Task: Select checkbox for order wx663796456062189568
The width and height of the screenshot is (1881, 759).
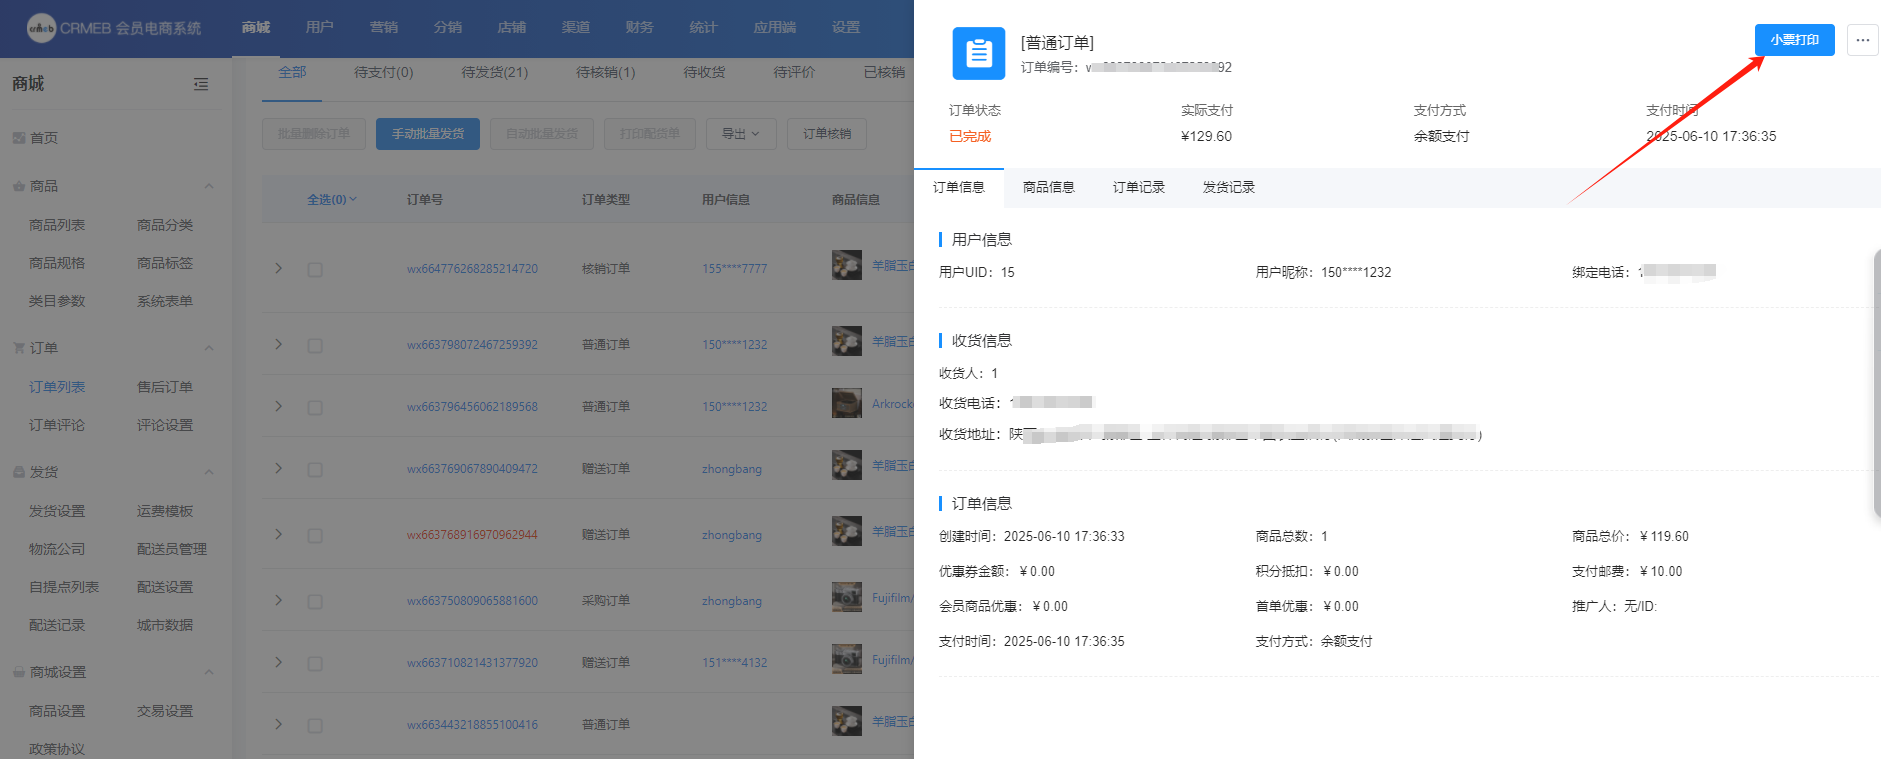Action: [315, 407]
